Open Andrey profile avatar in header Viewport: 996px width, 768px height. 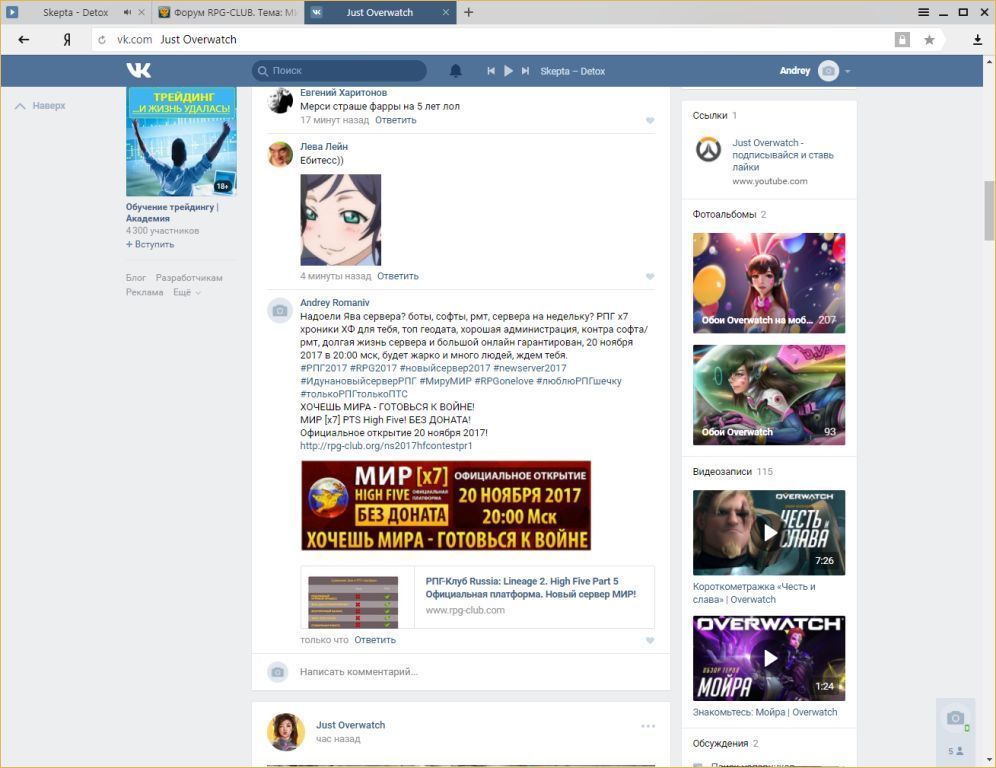(x=828, y=71)
